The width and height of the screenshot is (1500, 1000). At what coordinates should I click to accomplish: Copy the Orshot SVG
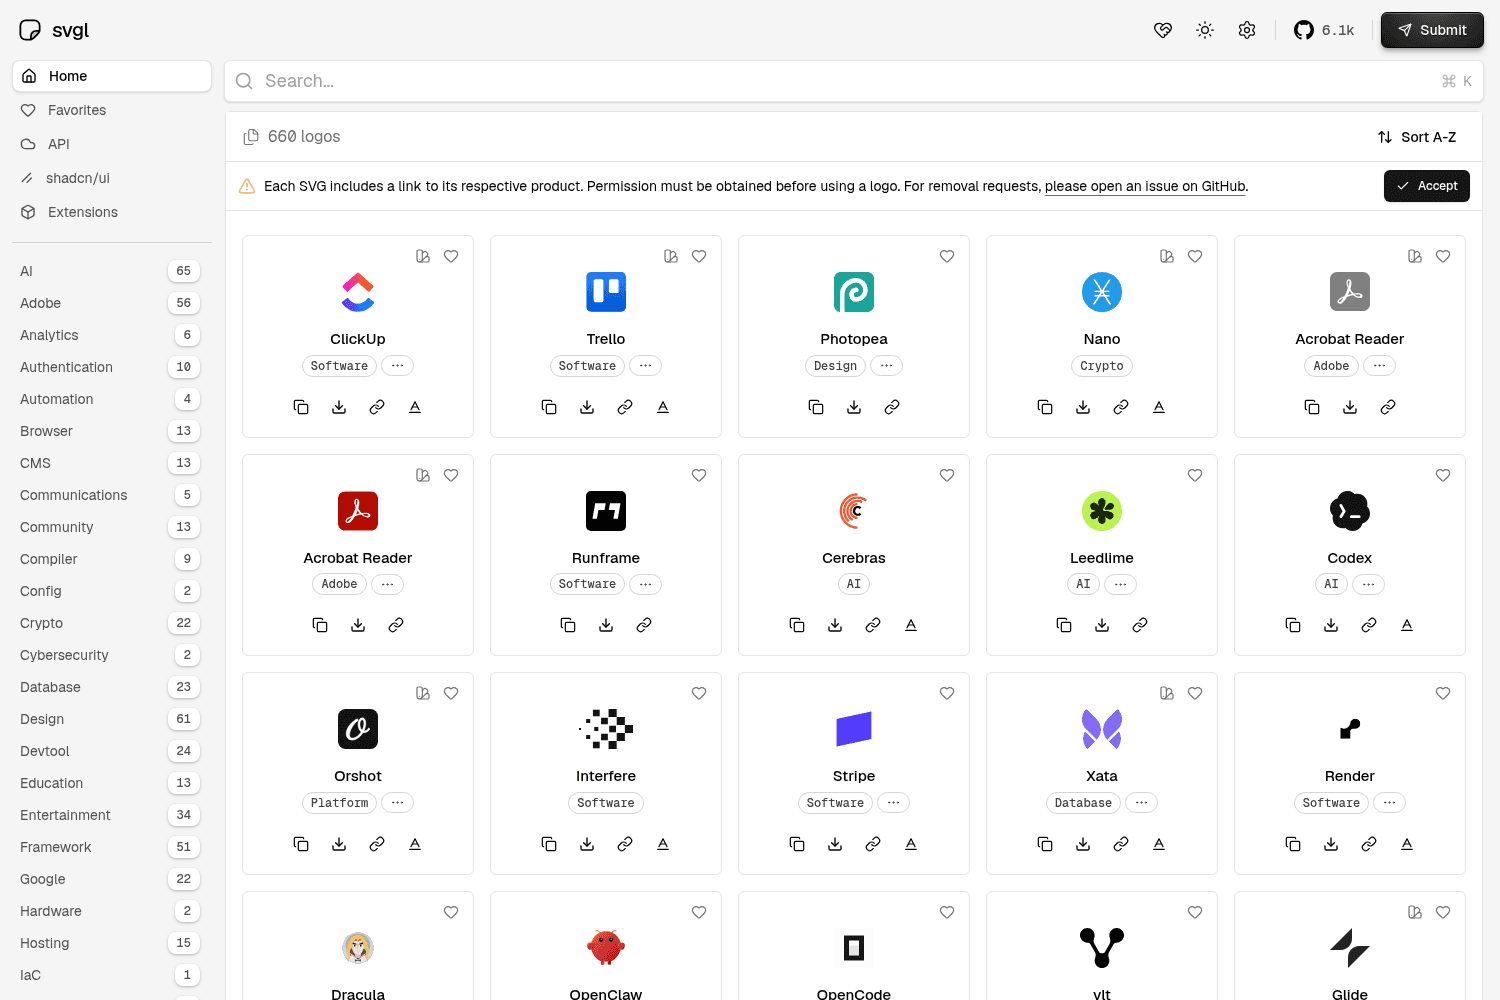pyautogui.click(x=301, y=844)
